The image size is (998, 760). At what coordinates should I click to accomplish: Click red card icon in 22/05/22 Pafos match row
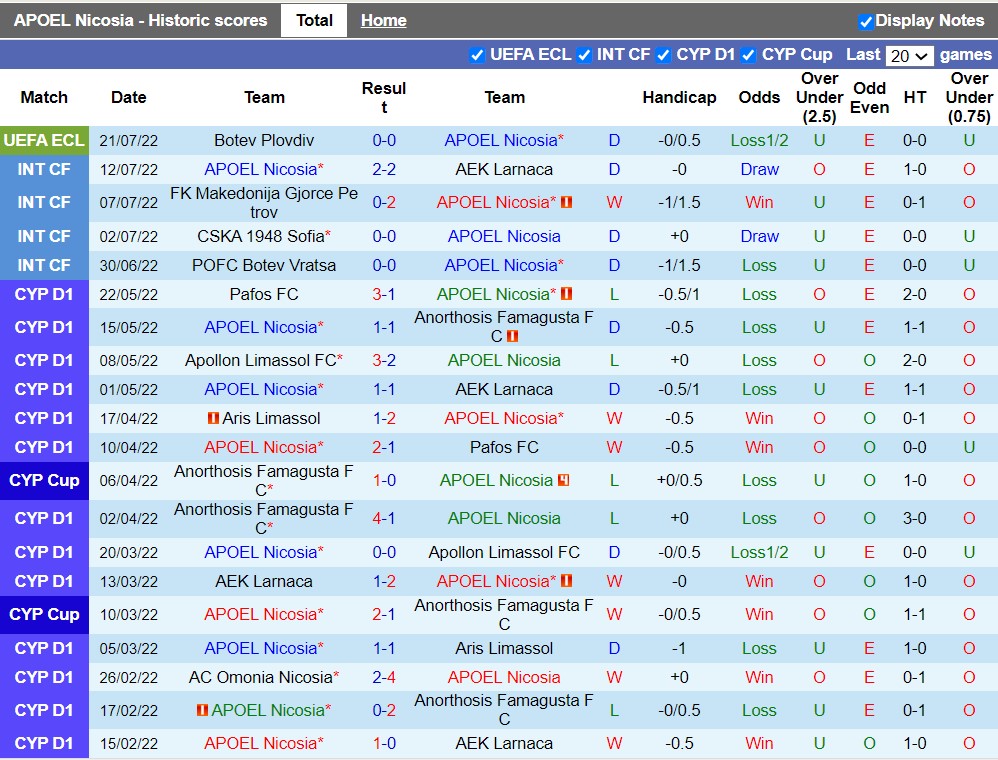pos(567,294)
